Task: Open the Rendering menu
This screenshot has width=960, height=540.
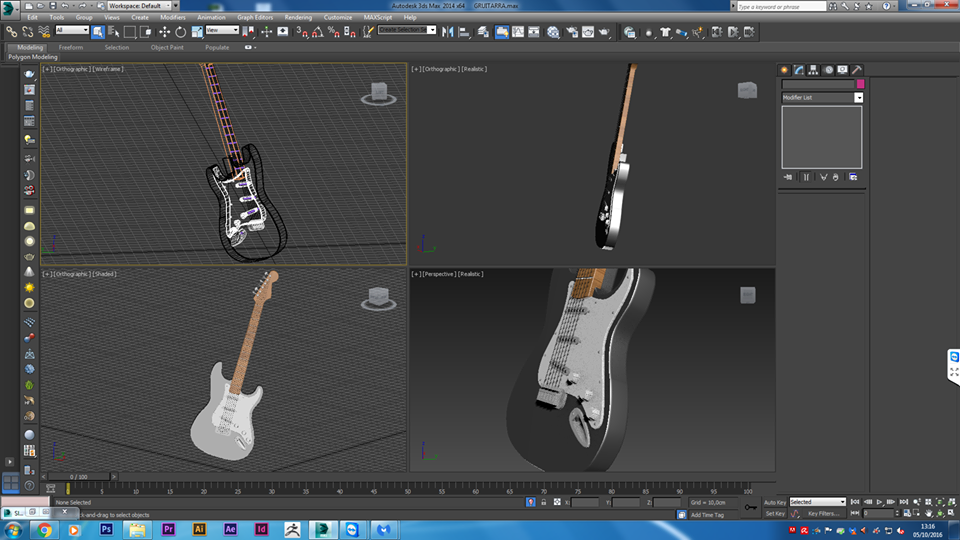Action: tap(298, 17)
